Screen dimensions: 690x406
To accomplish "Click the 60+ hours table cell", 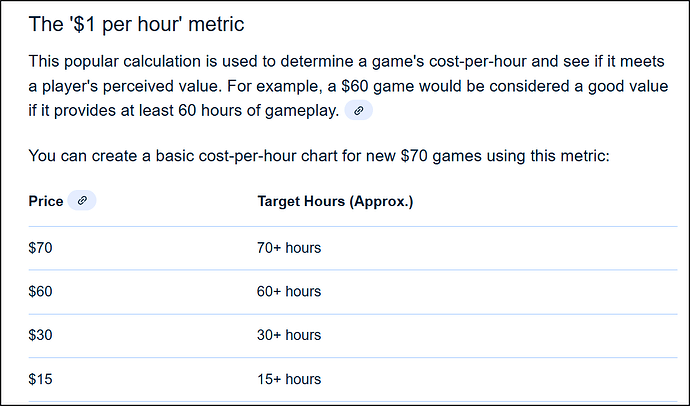I will pos(289,291).
